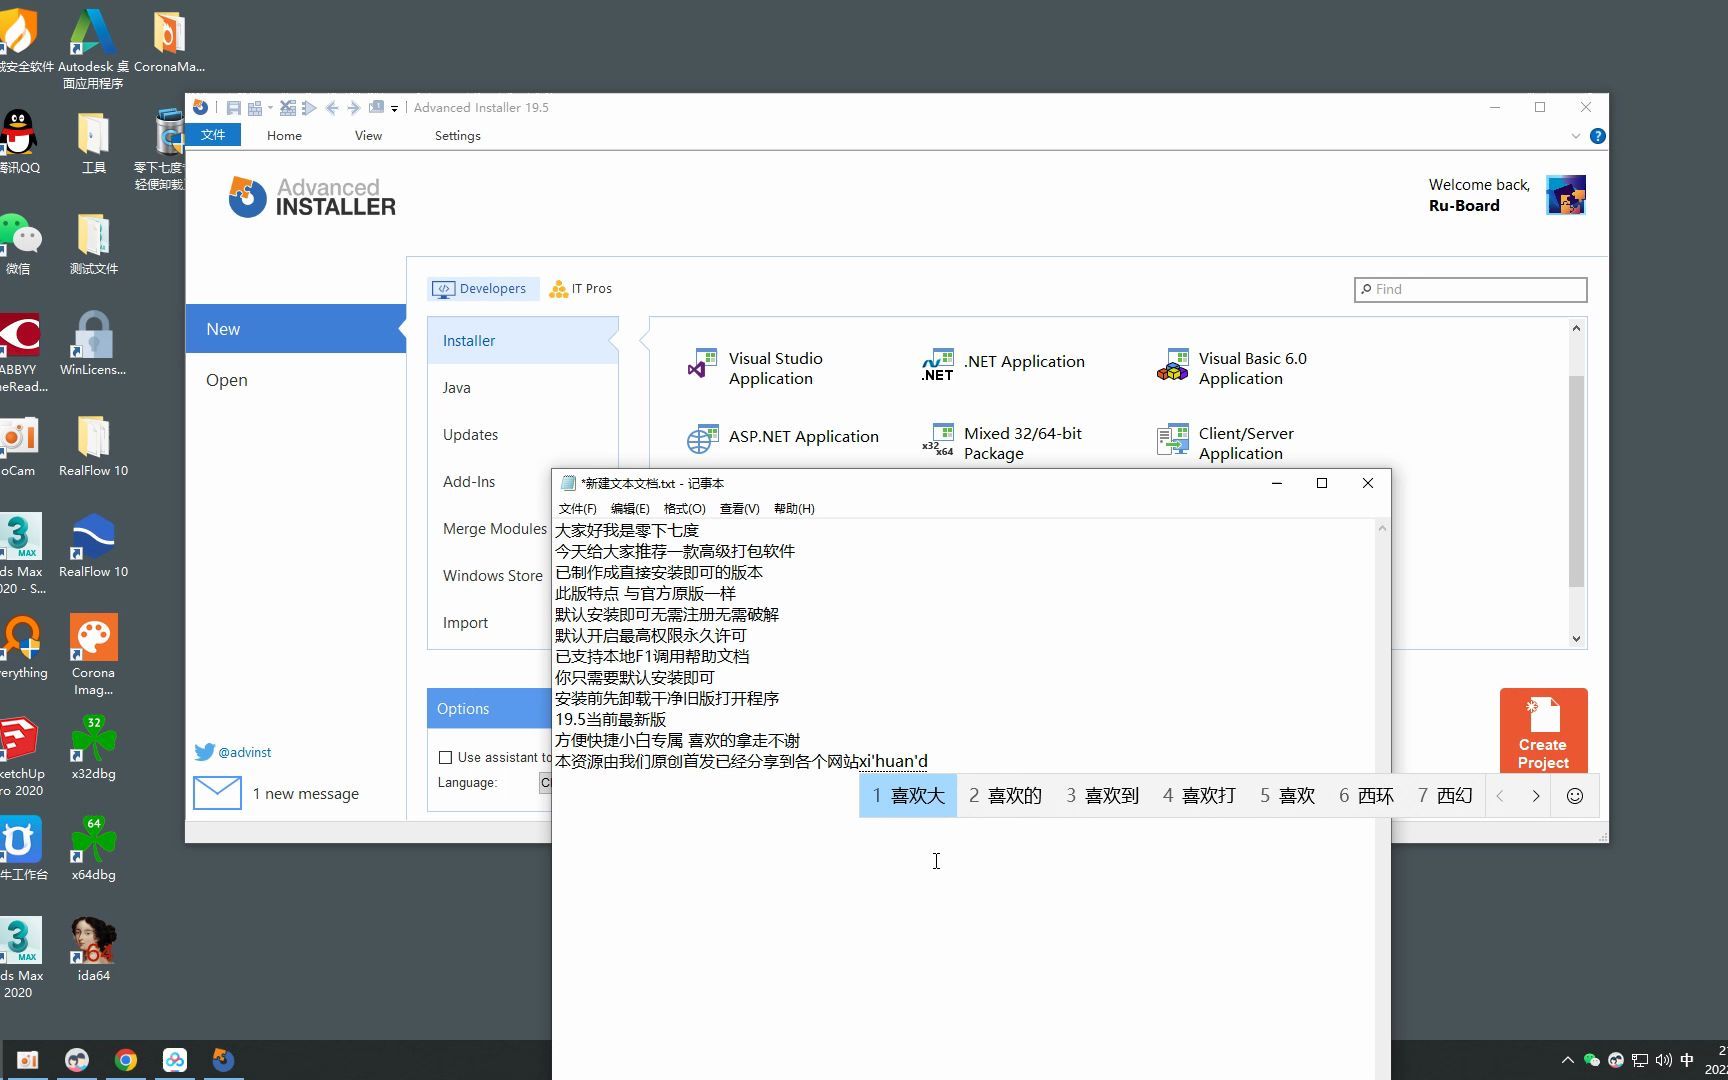The height and width of the screenshot is (1080, 1728).
Task: Click the Find search field
Action: point(1470,289)
